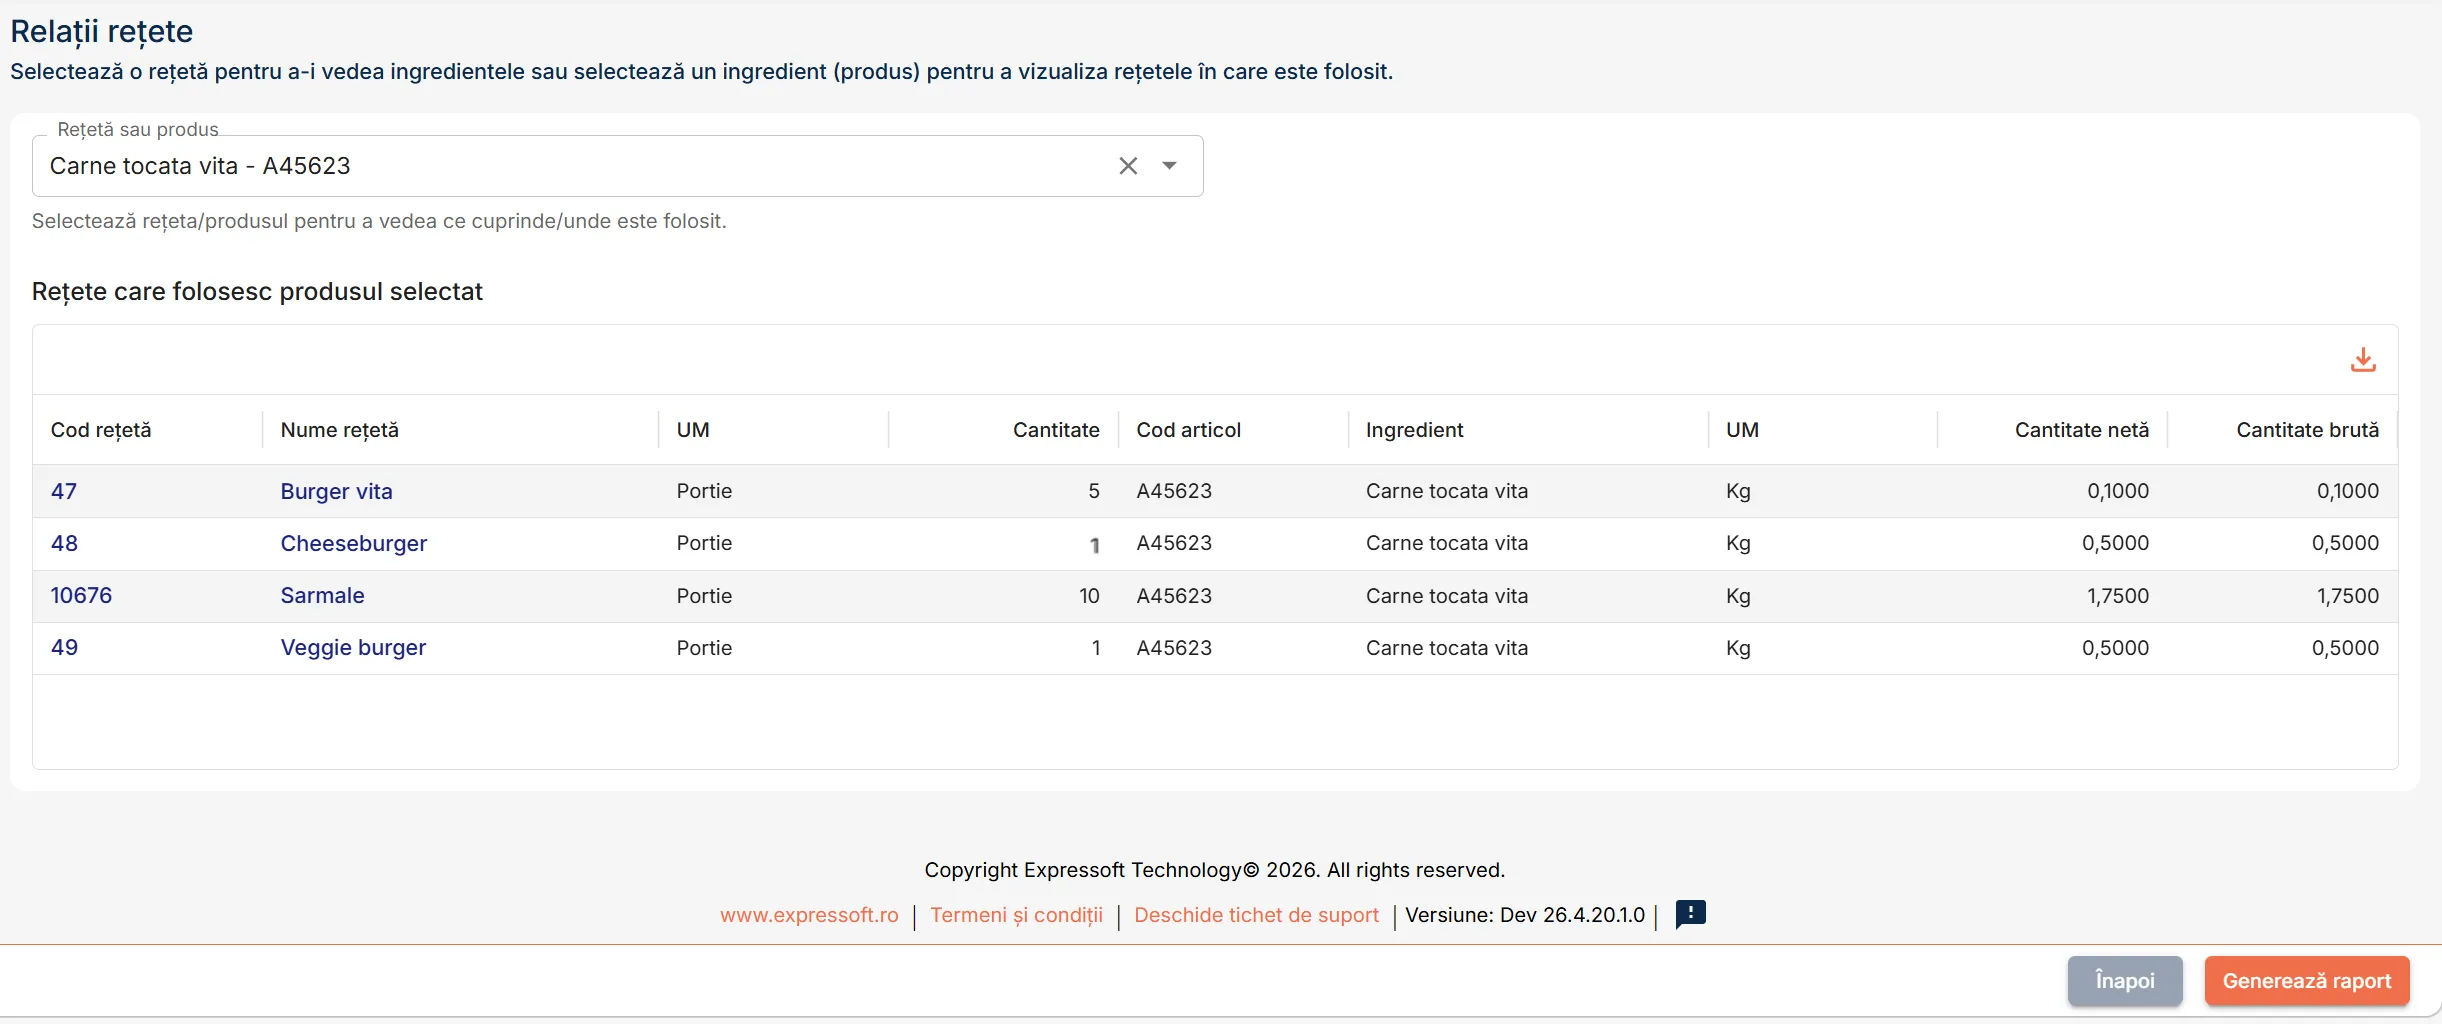Clear the selected product with the X icon
Image resolution: width=2442 pixels, height=1024 pixels.
tap(1128, 166)
